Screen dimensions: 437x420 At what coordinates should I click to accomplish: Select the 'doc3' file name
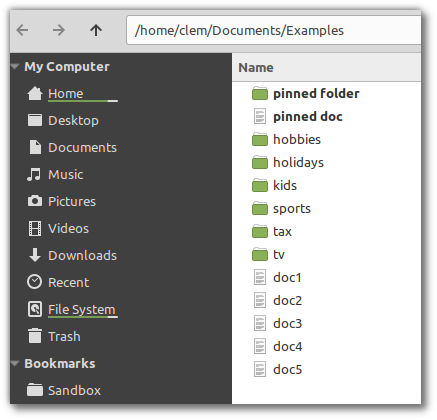(x=287, y=323)
